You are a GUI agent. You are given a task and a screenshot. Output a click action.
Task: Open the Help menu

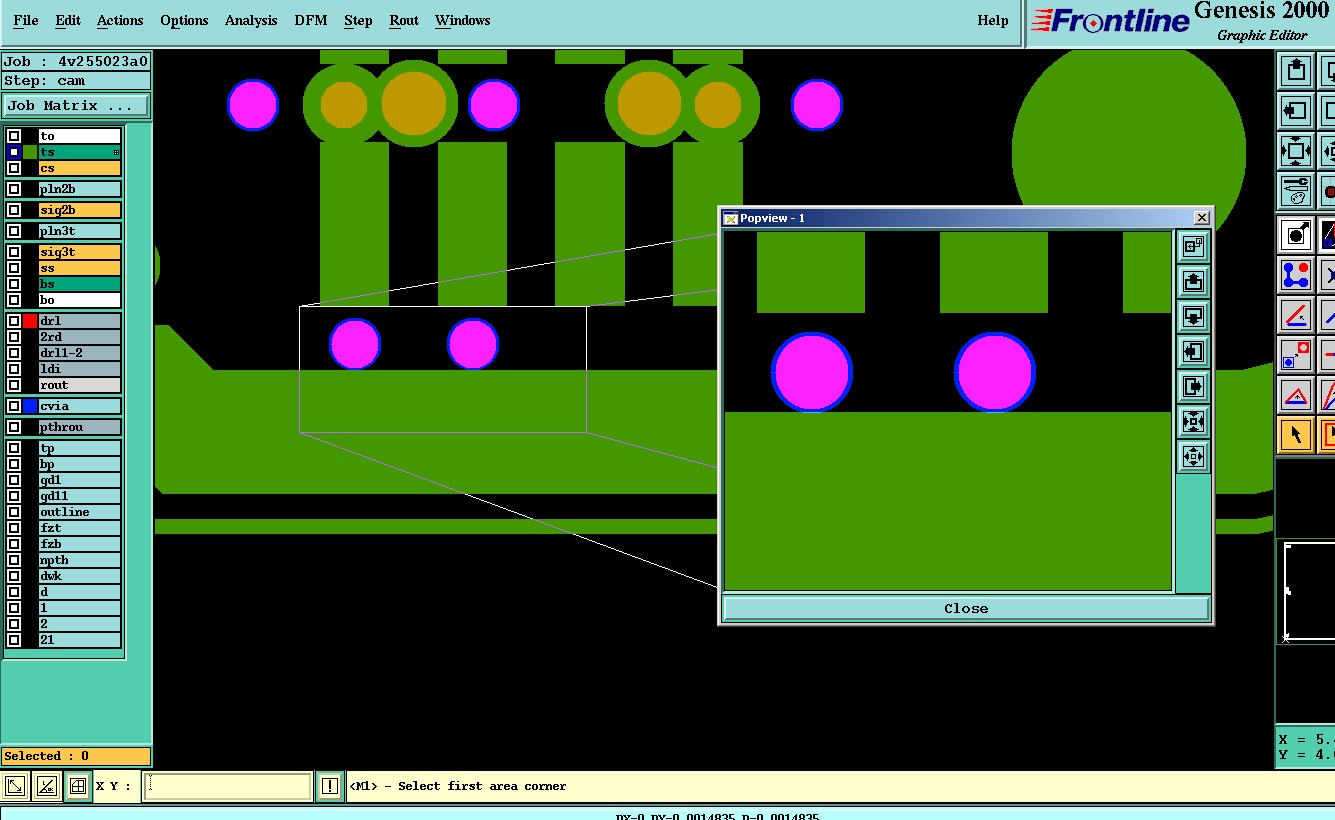tap(993, 20)
